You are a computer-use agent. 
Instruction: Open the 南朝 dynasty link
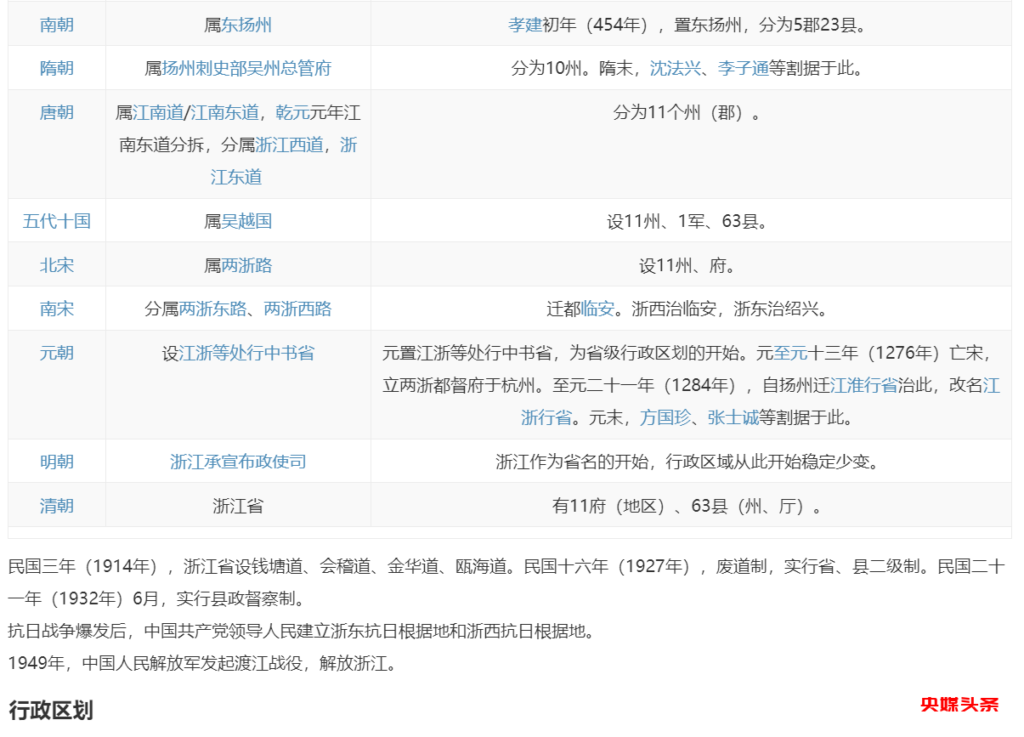pos(57,25)
